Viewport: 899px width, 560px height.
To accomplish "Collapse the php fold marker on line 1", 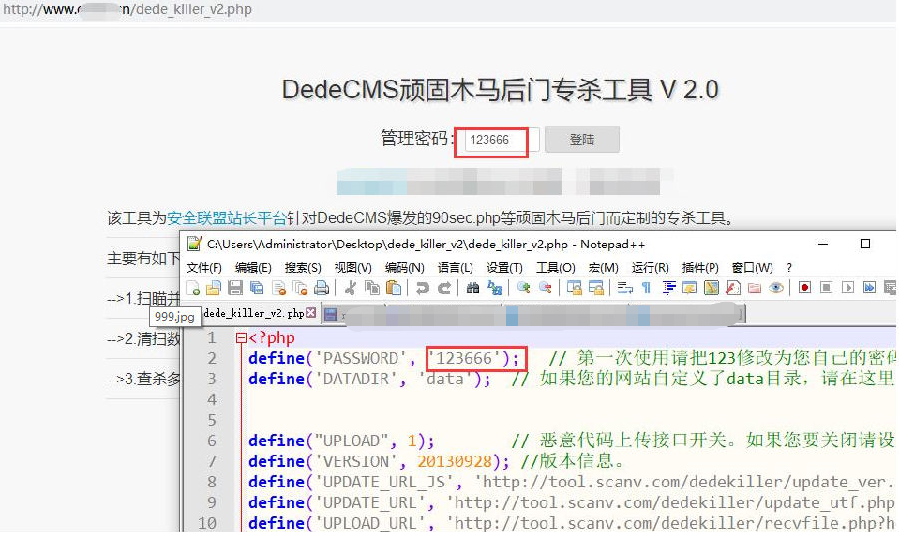I will (x=241, y=338).
